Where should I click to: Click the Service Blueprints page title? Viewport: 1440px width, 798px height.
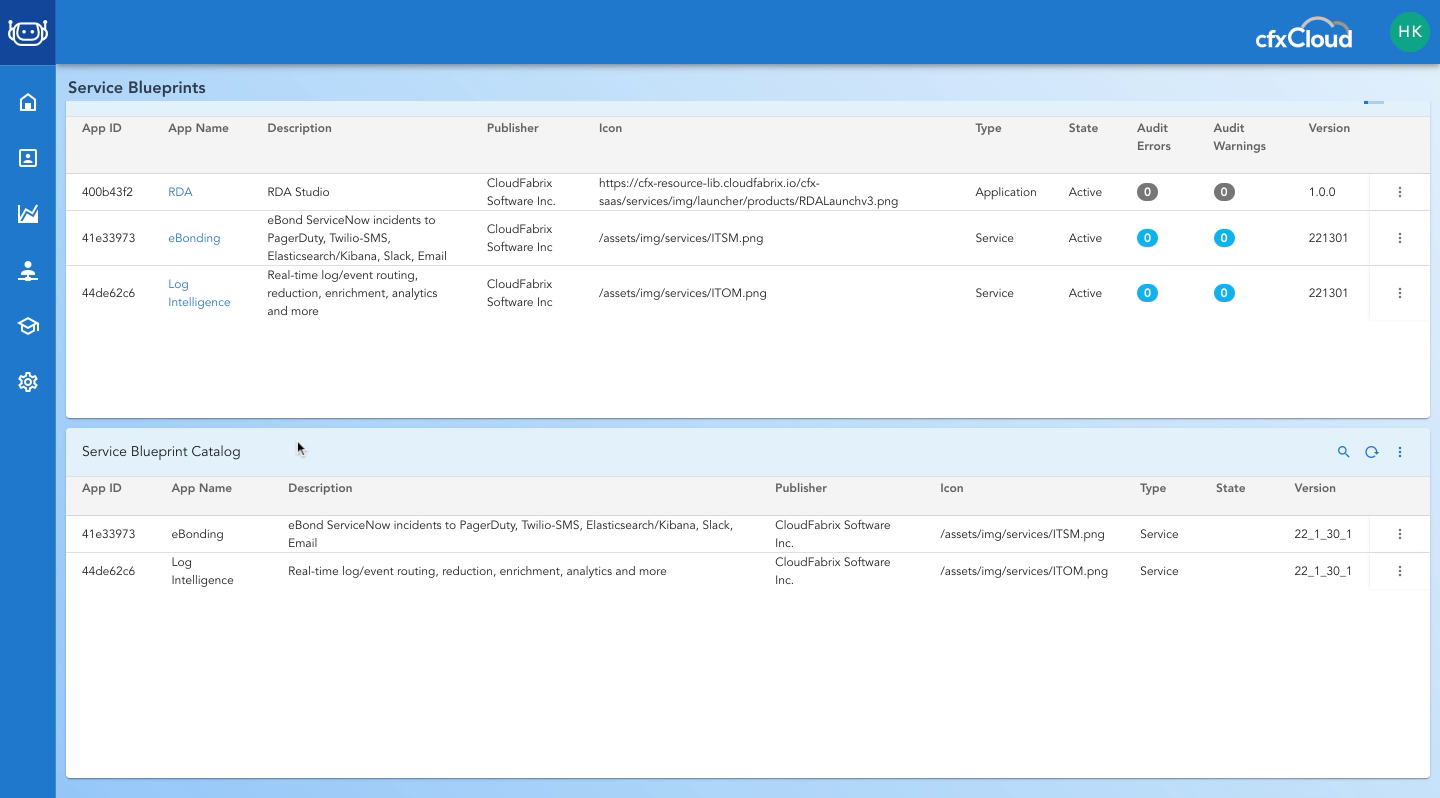137,87
